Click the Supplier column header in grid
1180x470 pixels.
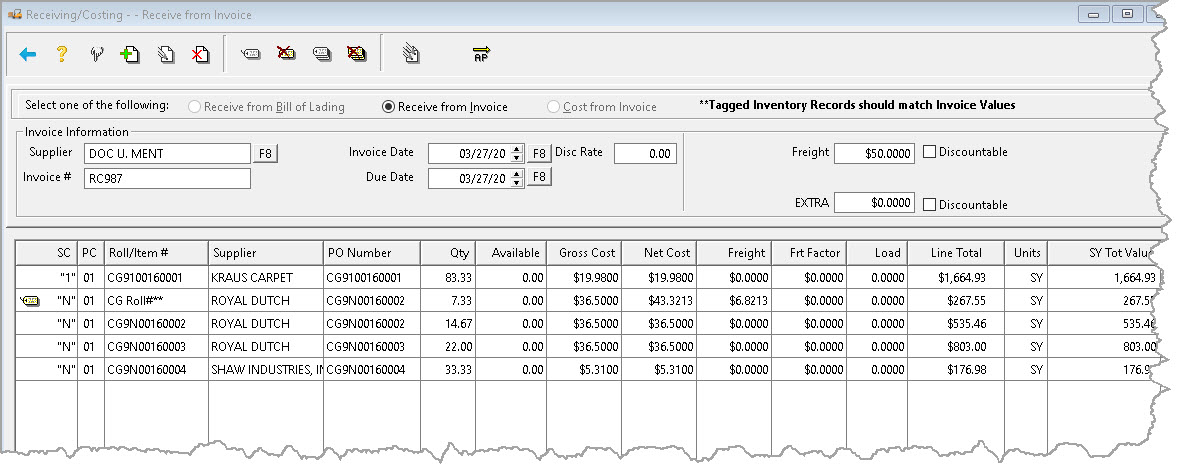pyautogui.click(x=266, y=253)
